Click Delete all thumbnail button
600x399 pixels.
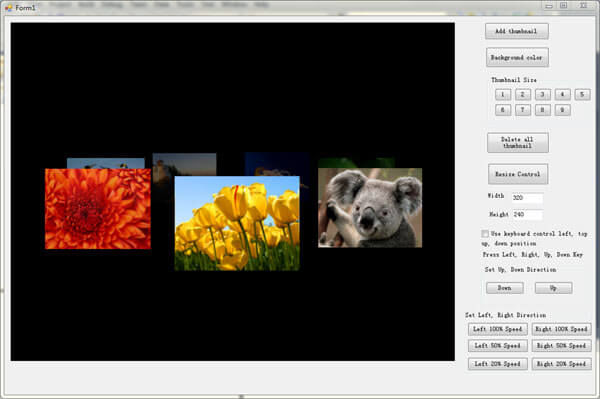click(518, 142)
